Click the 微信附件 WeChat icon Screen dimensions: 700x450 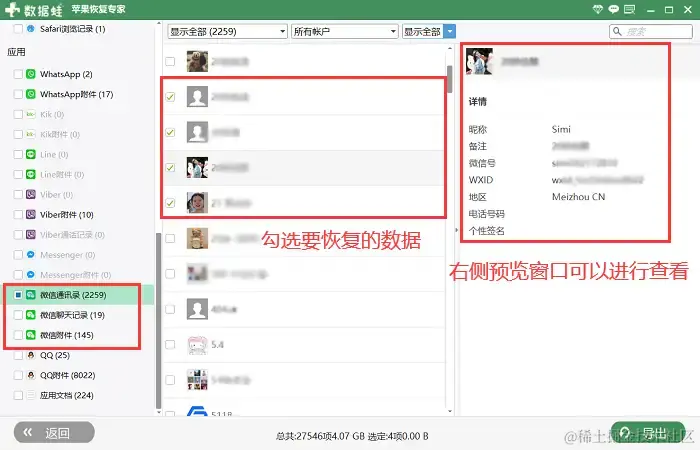[x=30, y=335]
